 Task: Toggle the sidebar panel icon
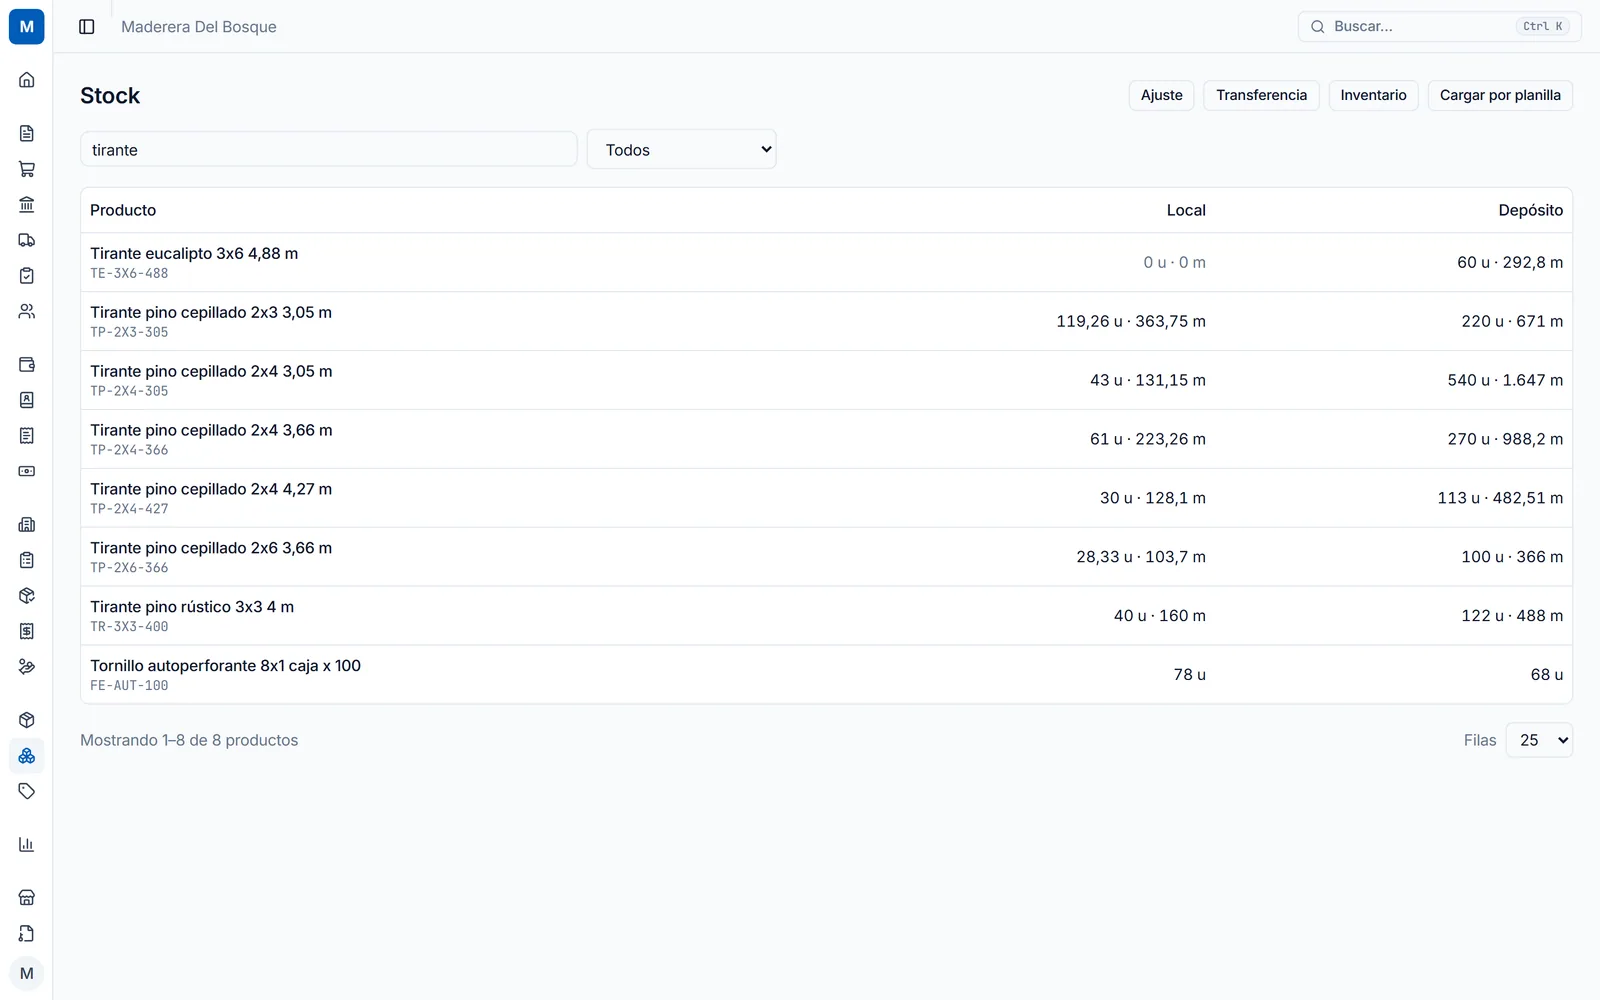tap(87, 27)
